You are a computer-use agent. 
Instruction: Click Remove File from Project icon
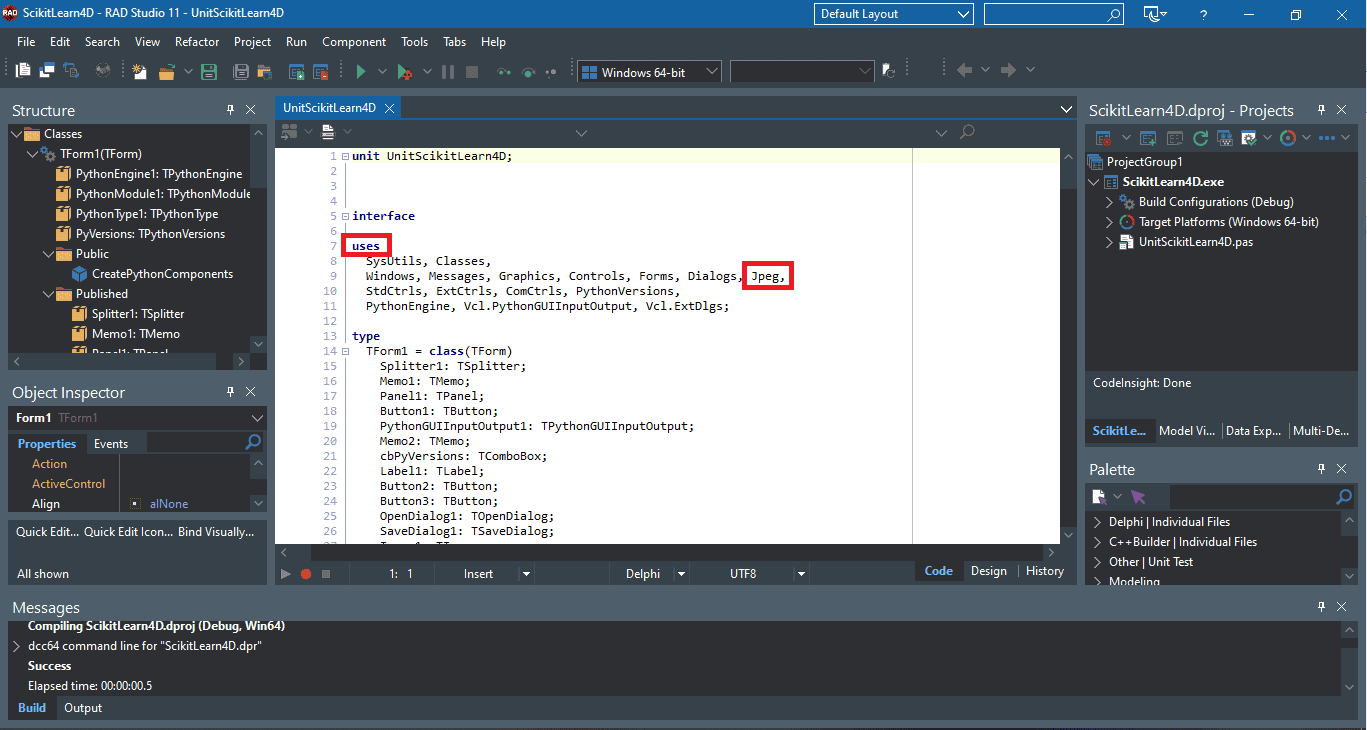click(321, 71)
